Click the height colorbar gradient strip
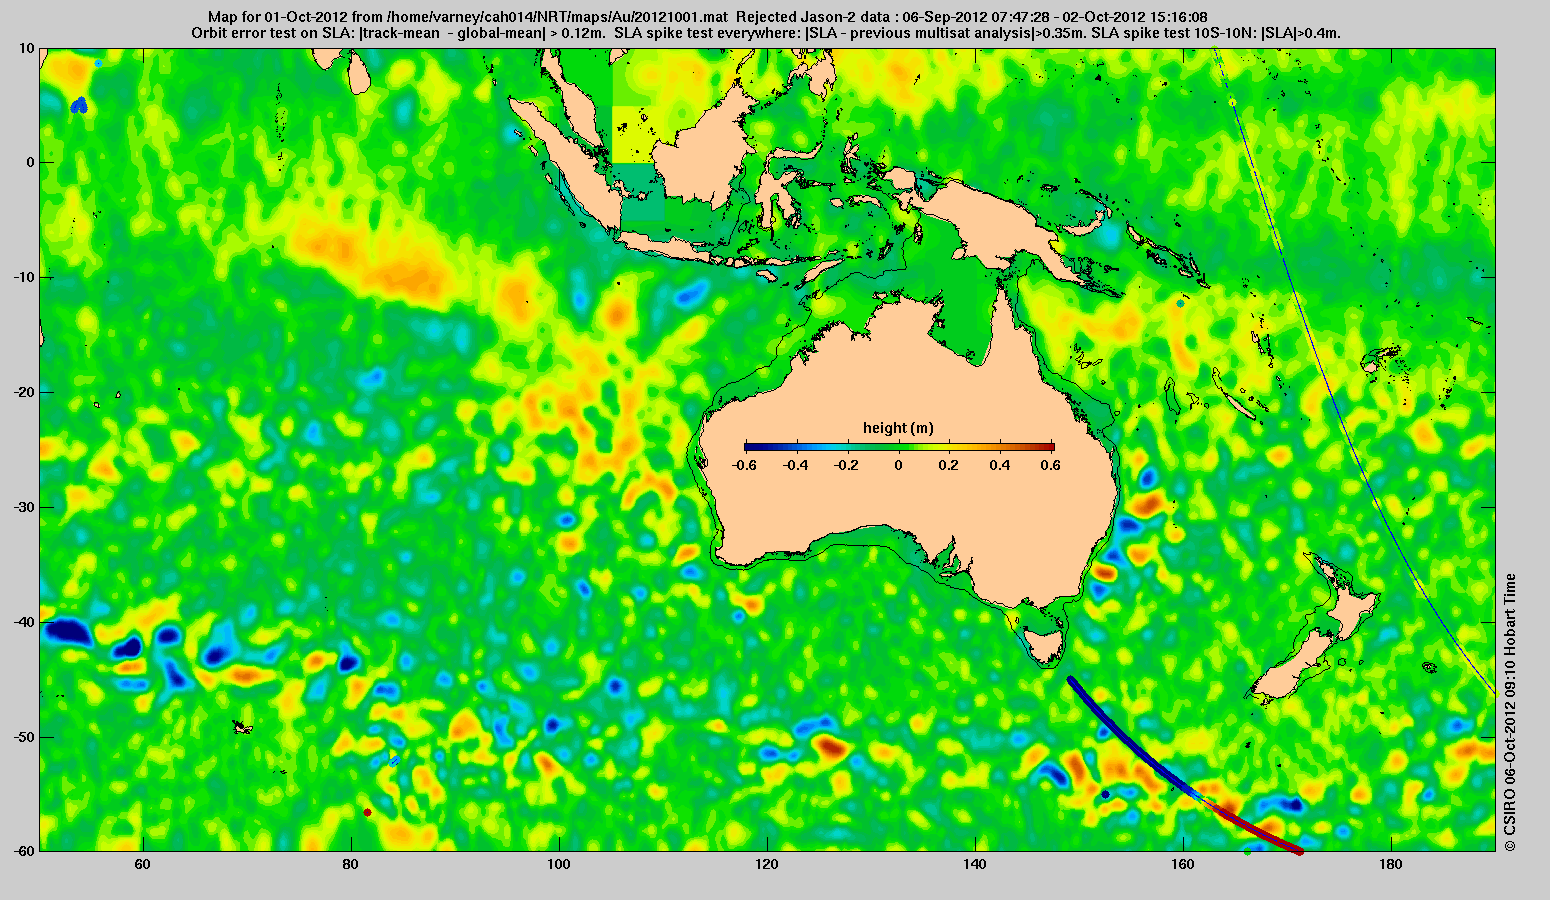Viewport: 1550px width, 900px height. [x=899, y=447]
